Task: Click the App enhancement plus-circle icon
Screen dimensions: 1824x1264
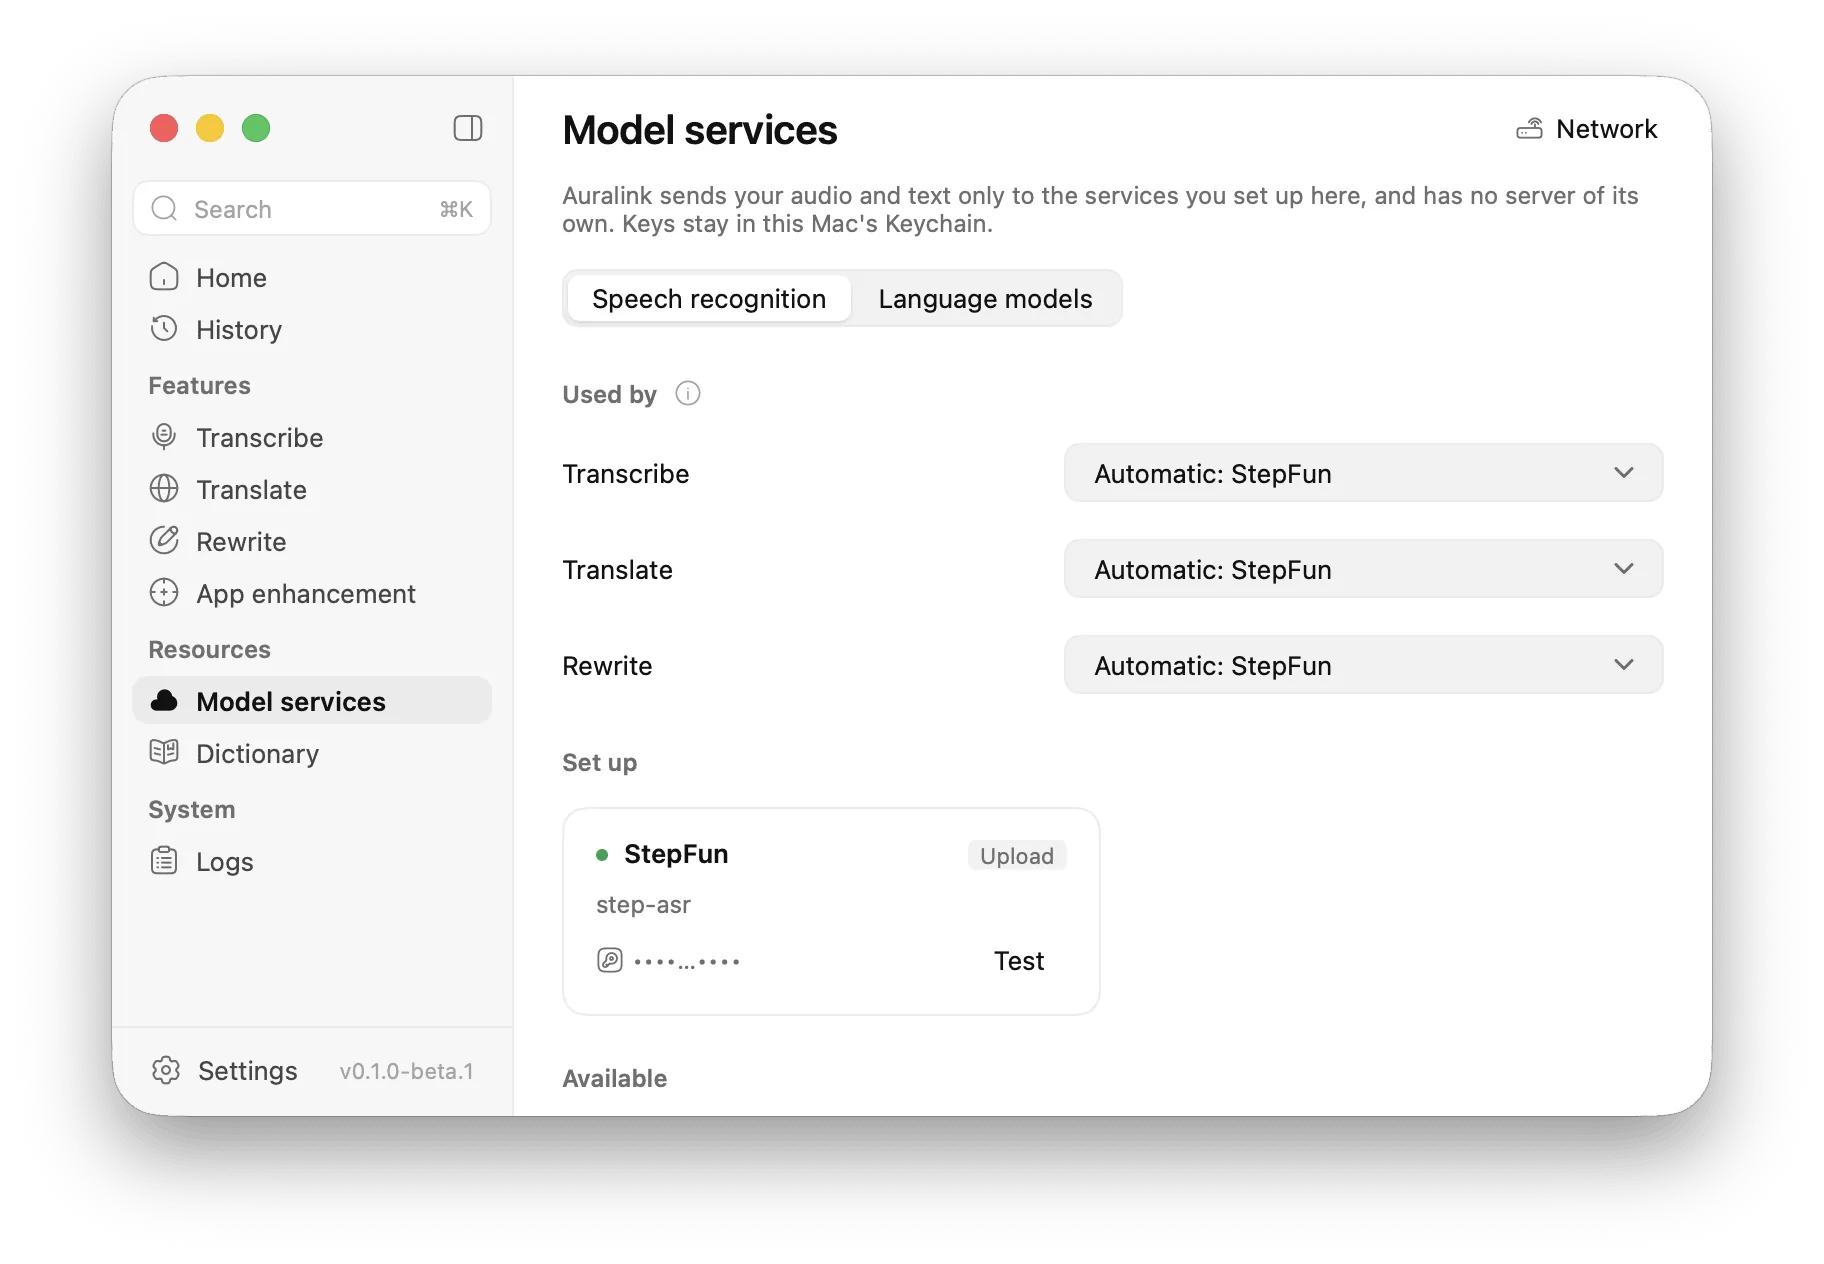Action: [x=164, y=593]
